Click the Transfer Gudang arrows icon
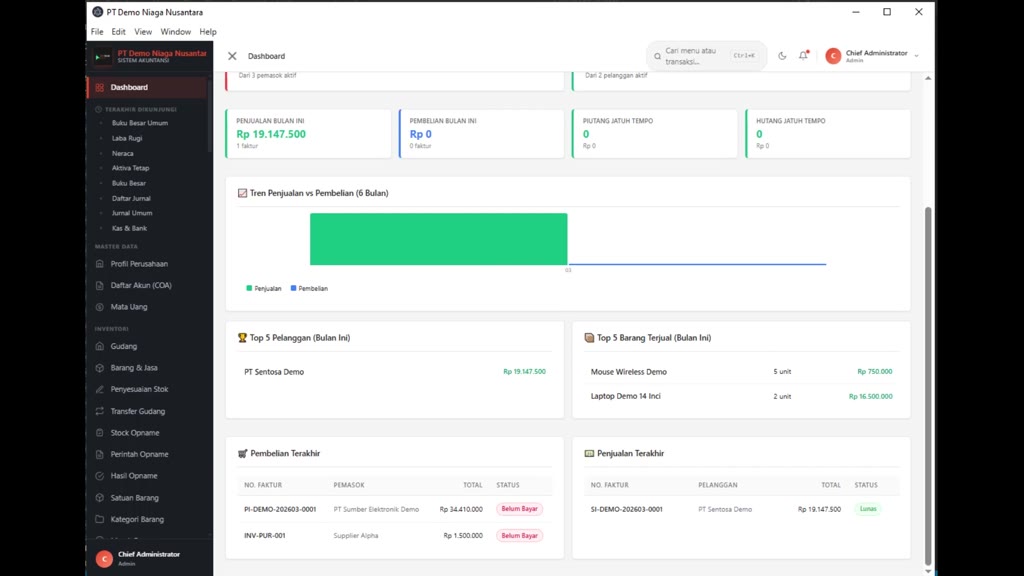This screenshot has height=576, width=1024. point(99,411)
